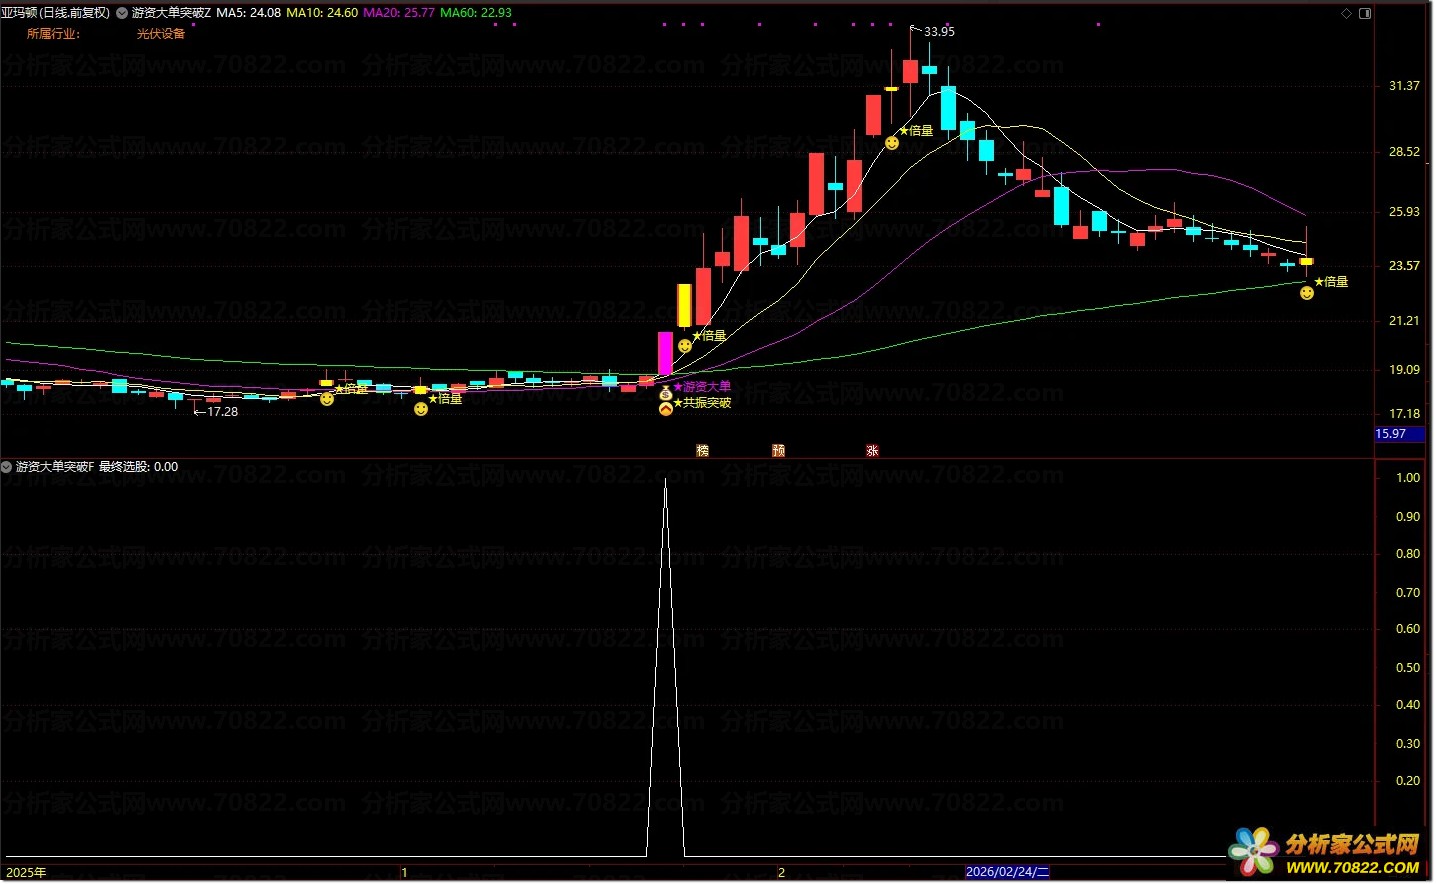Click the 榜 event marker

702,451
